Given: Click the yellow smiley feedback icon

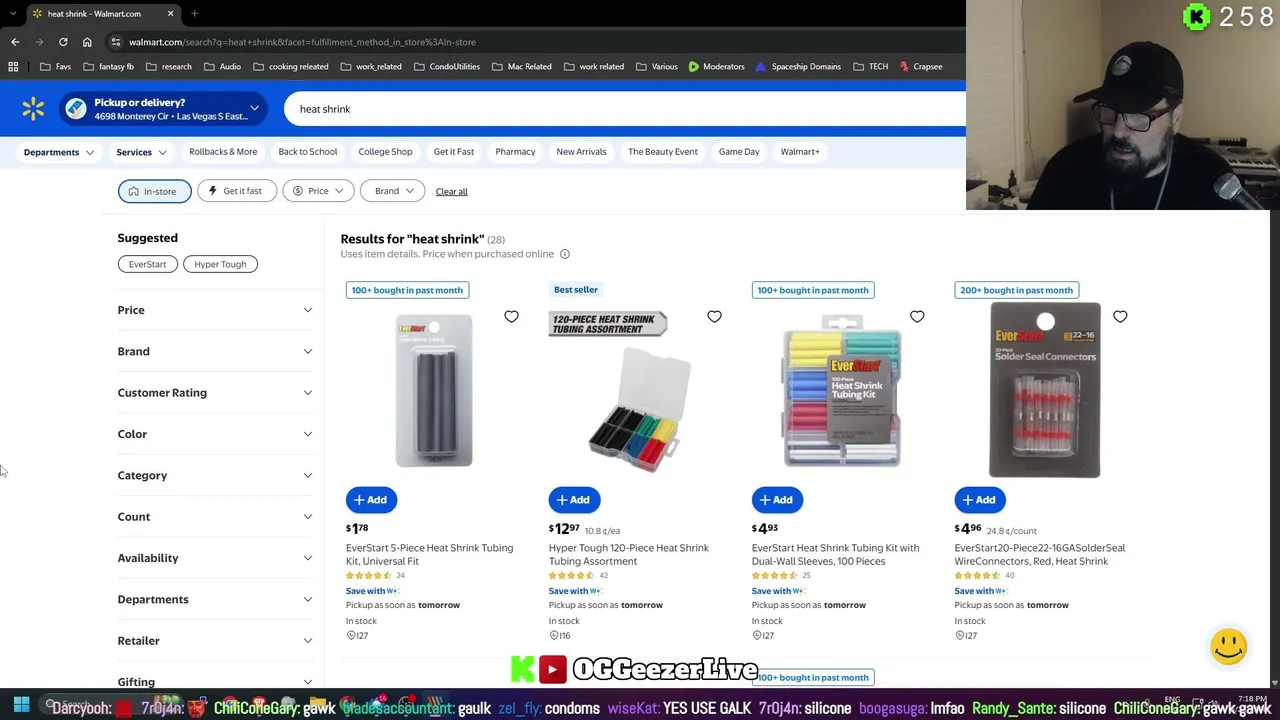Looking at the screenshot, I should [1228, 646].
